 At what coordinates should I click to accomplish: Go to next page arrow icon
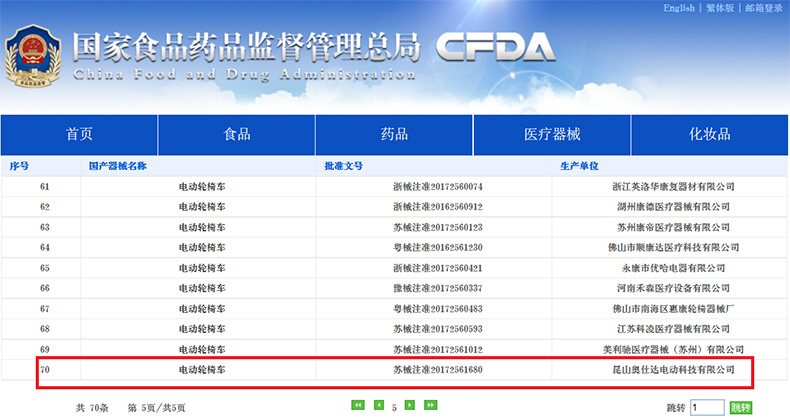click(x=410, y=405)
